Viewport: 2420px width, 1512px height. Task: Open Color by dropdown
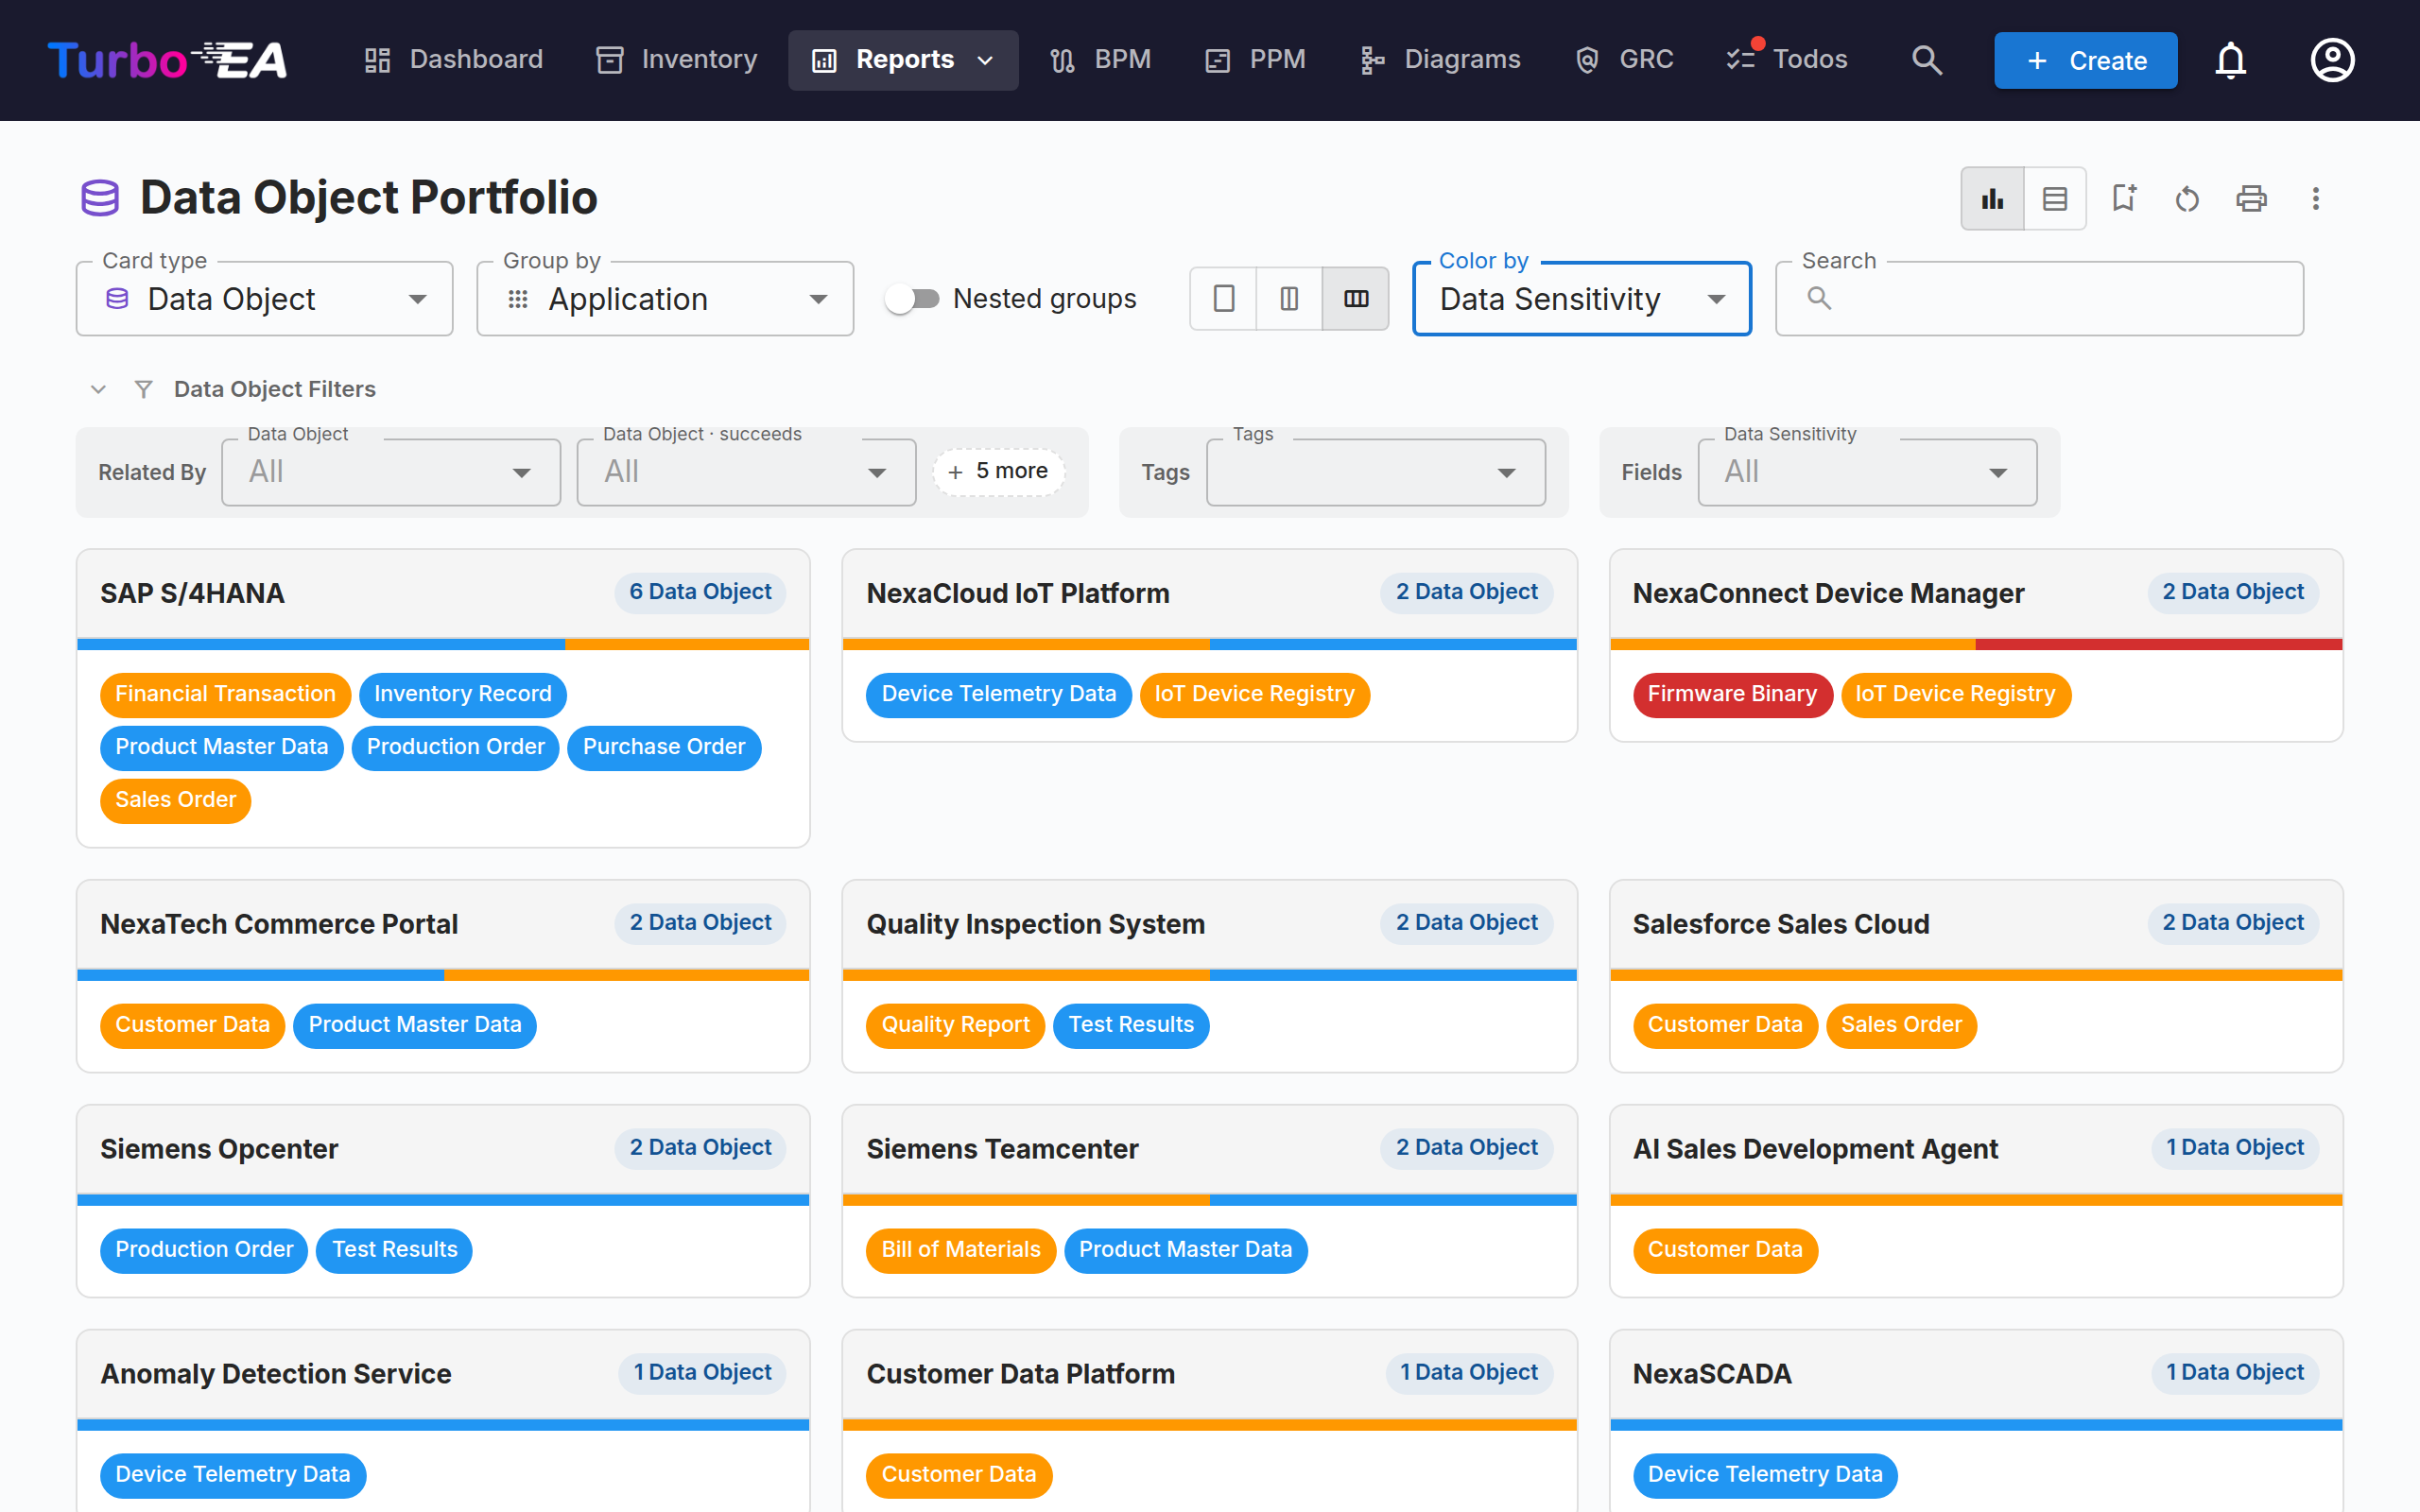point(1582,299)
